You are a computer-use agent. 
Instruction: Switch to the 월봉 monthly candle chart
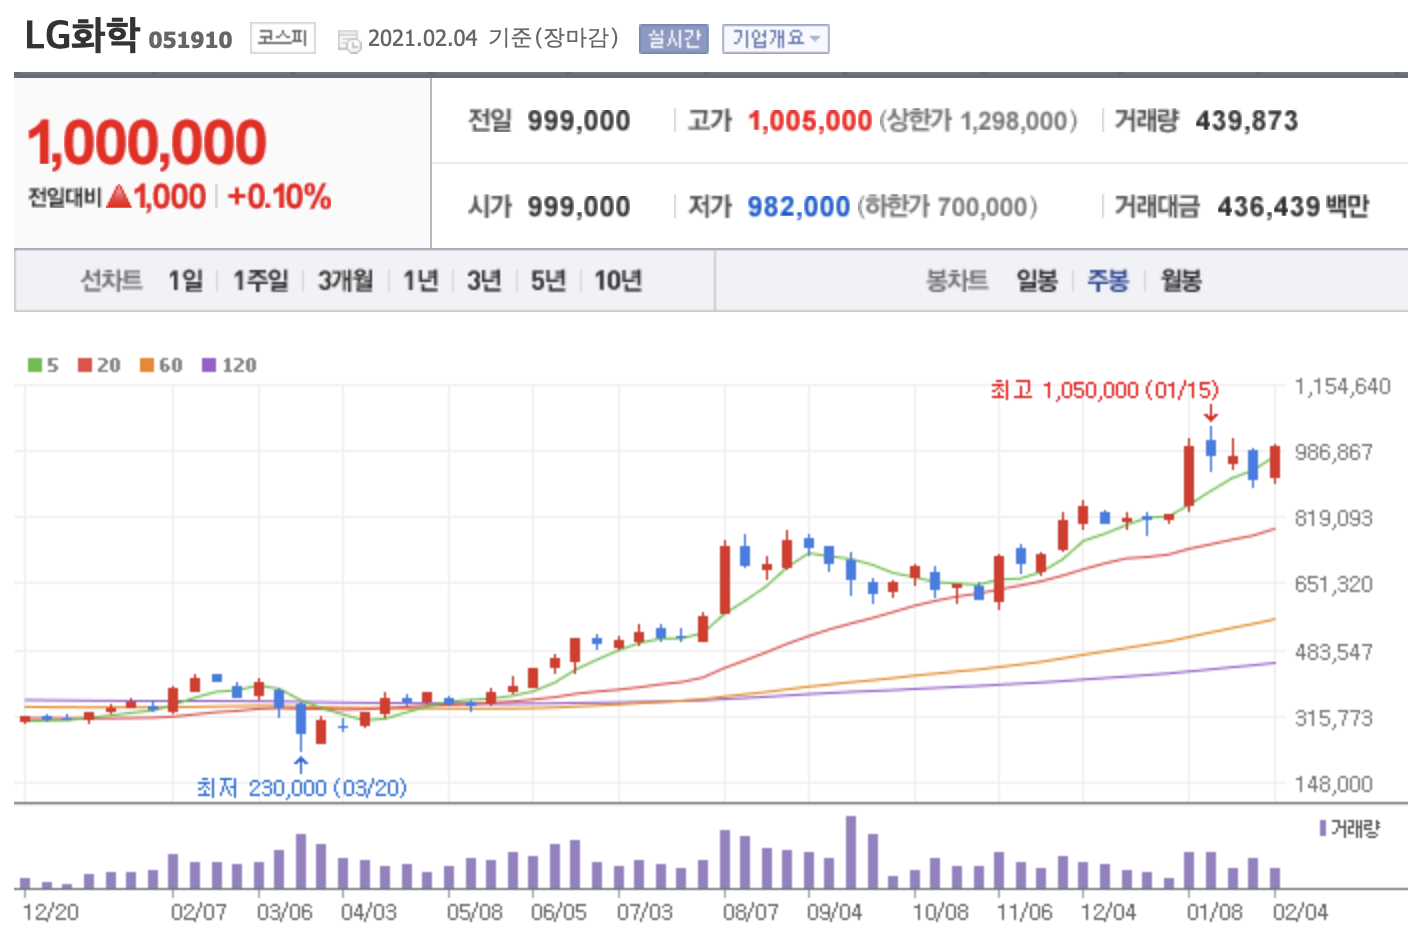click(x=1181, y=281)
